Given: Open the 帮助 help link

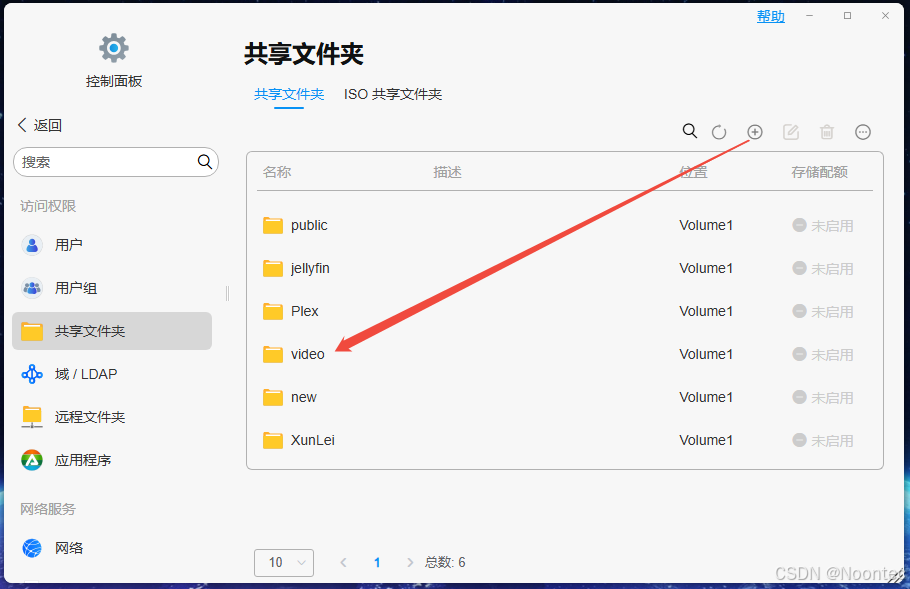Looking at the screenshot, I should [x=771, y=16].
